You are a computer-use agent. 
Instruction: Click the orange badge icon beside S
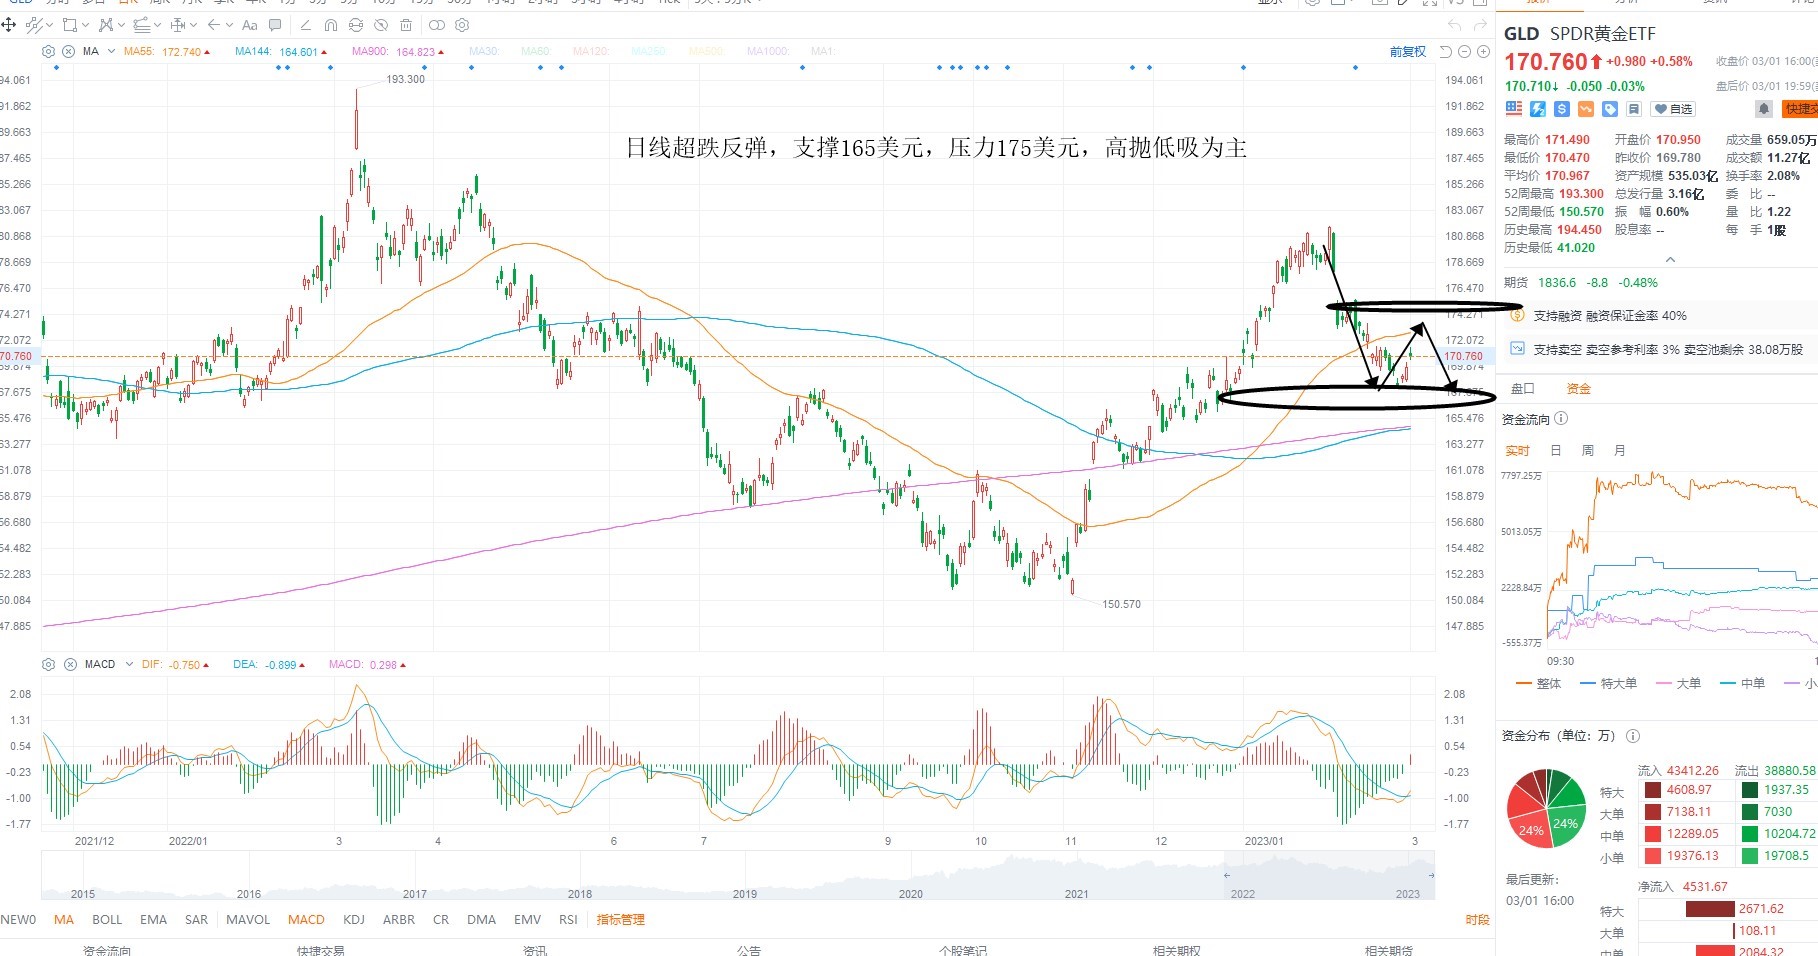(x=1586, y=108)
